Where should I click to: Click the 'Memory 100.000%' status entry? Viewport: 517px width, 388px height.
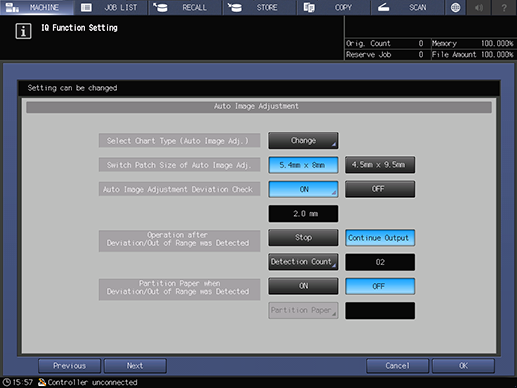(473, 43)
